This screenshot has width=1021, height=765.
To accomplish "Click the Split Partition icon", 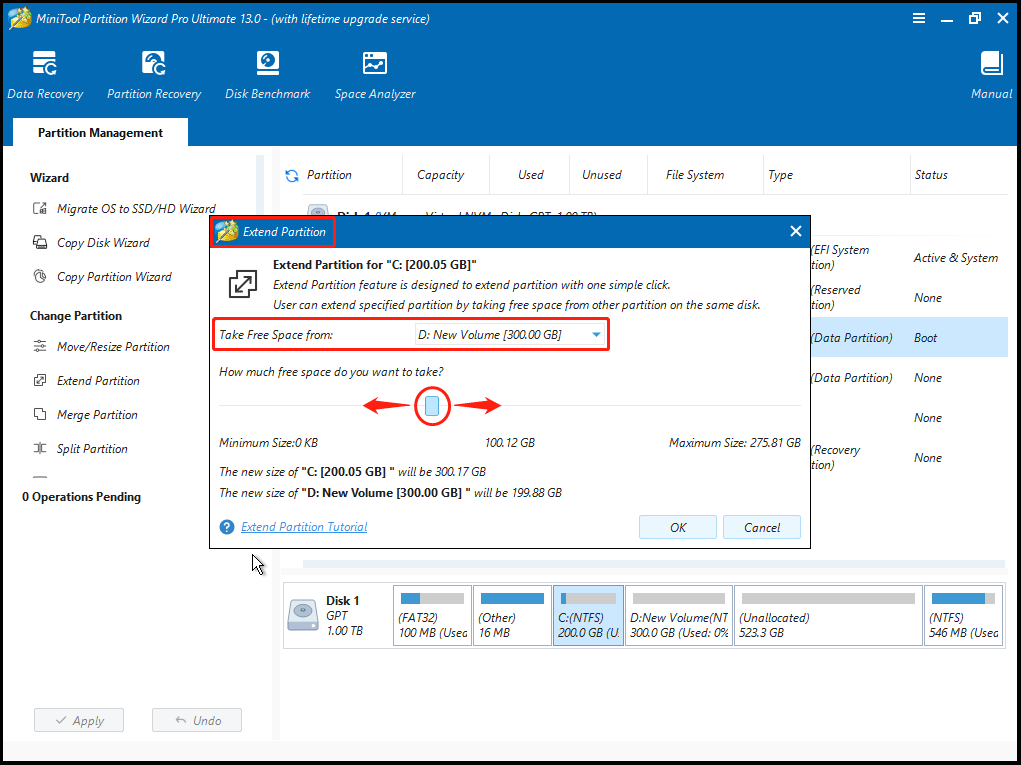I will tap(40, 449).
